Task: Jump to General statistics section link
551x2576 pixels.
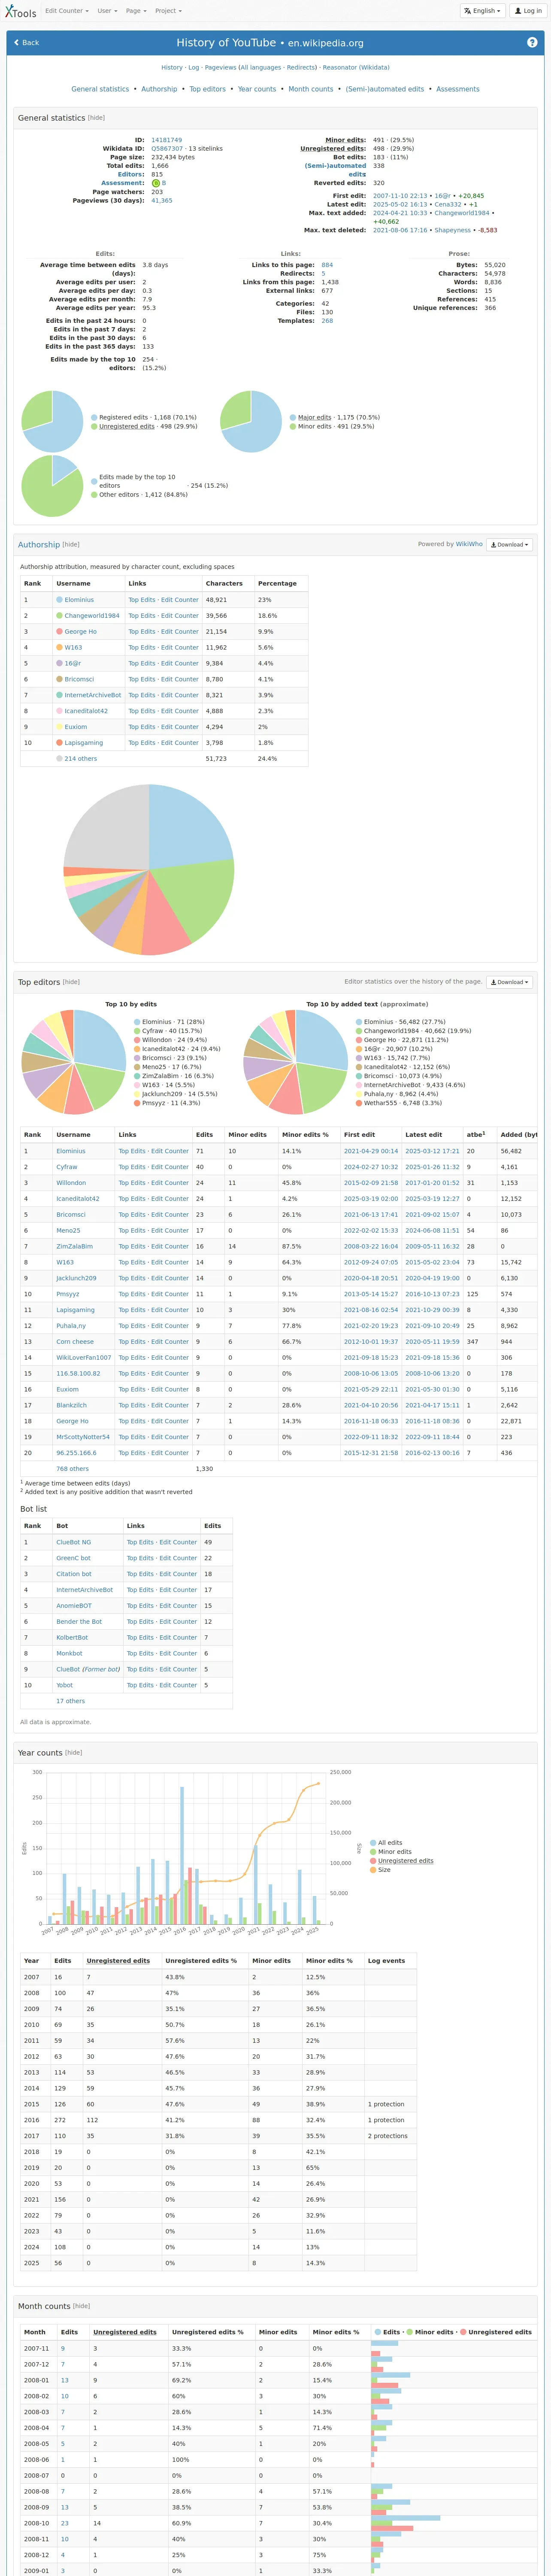Action: (100, 89)
